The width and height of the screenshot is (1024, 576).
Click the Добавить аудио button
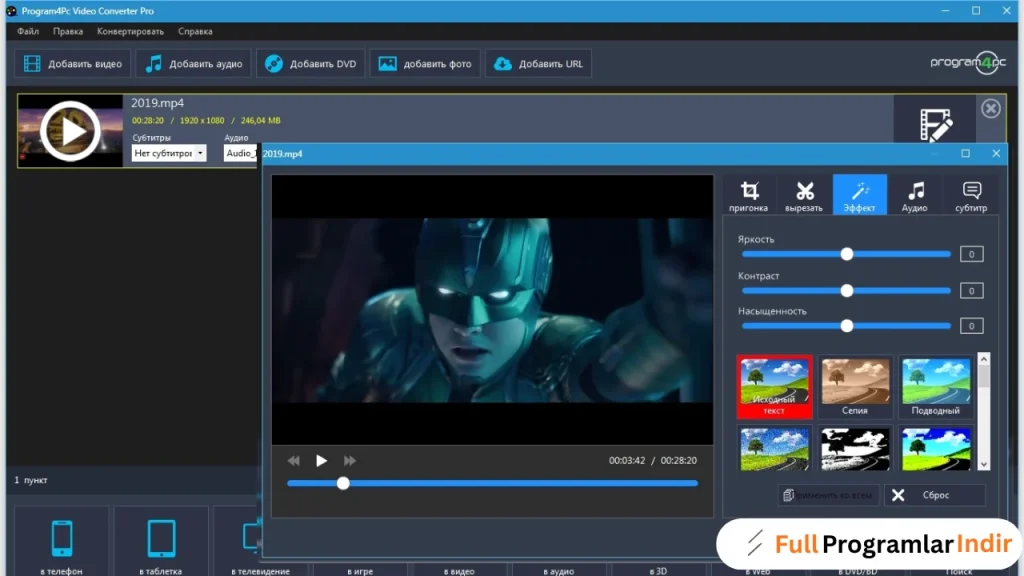(193, 63)
